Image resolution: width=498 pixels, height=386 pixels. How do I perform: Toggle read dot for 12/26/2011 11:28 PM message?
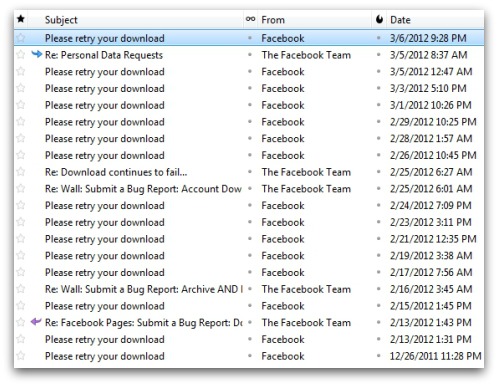click(x=250, y=356)
